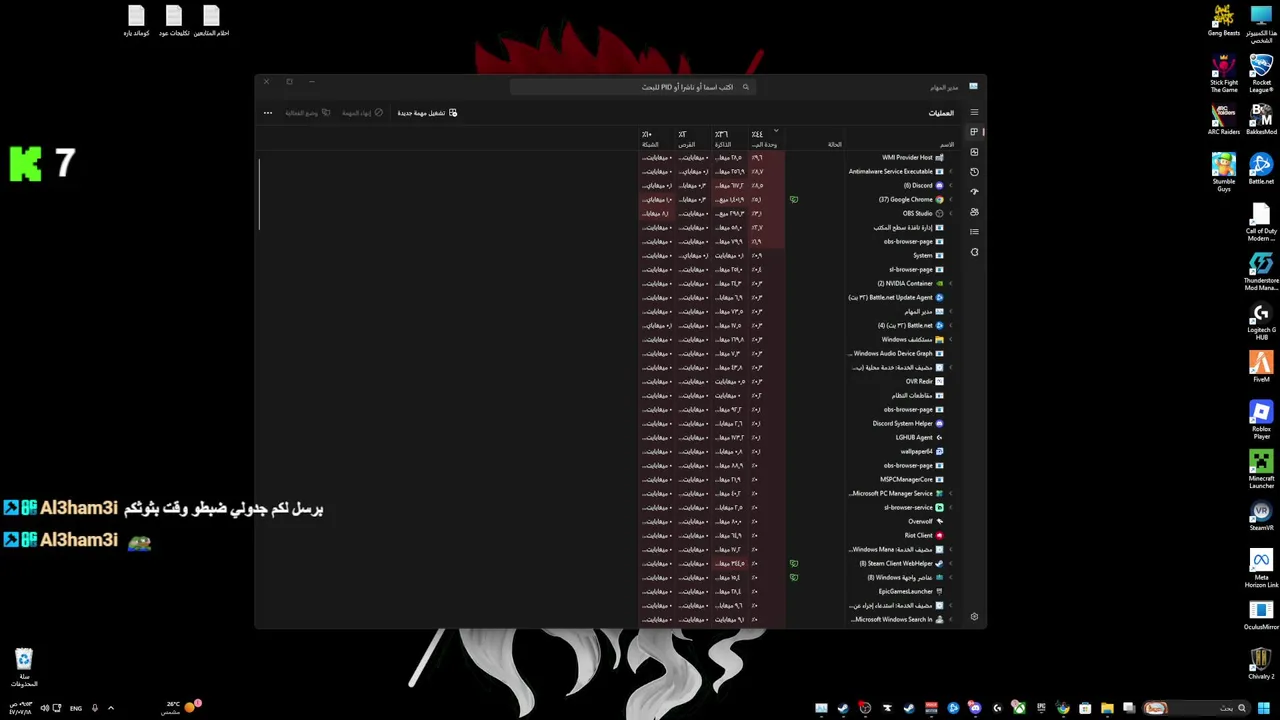This screenshot has width=1280, height=720.
Task: Open the Gang Beasts desktop shortcut
Action: [1224, 20]
